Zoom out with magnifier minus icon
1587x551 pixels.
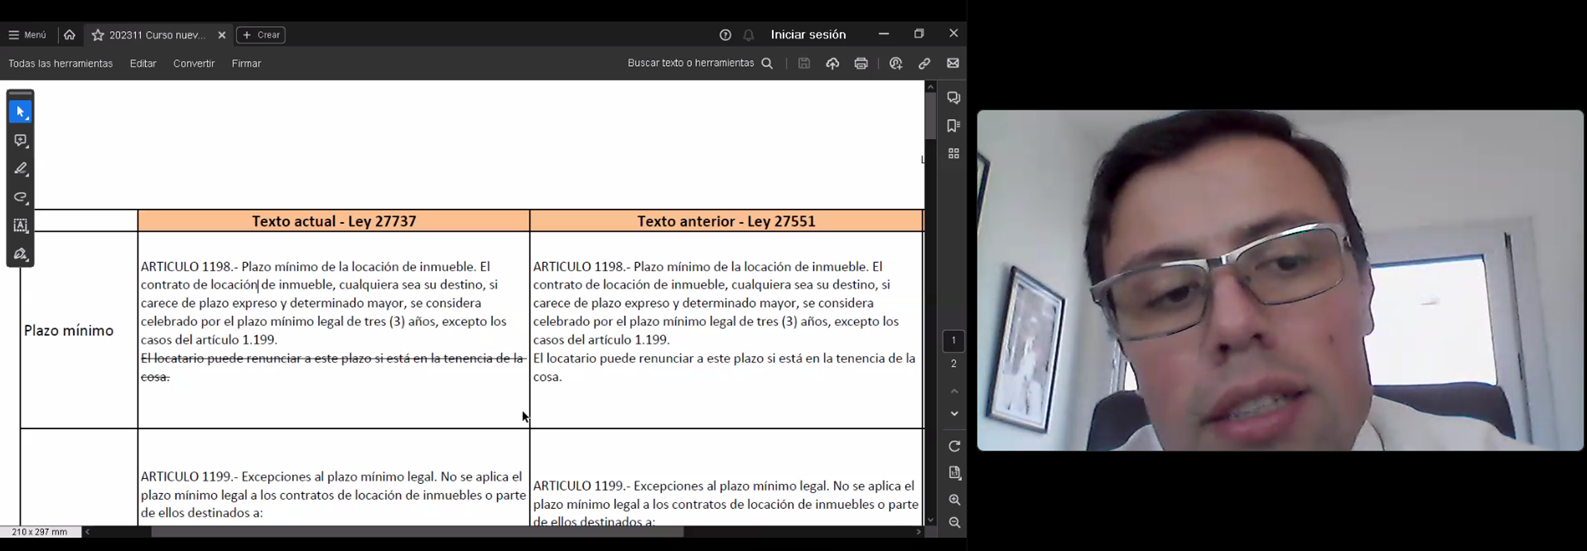[x=954, y=523]
